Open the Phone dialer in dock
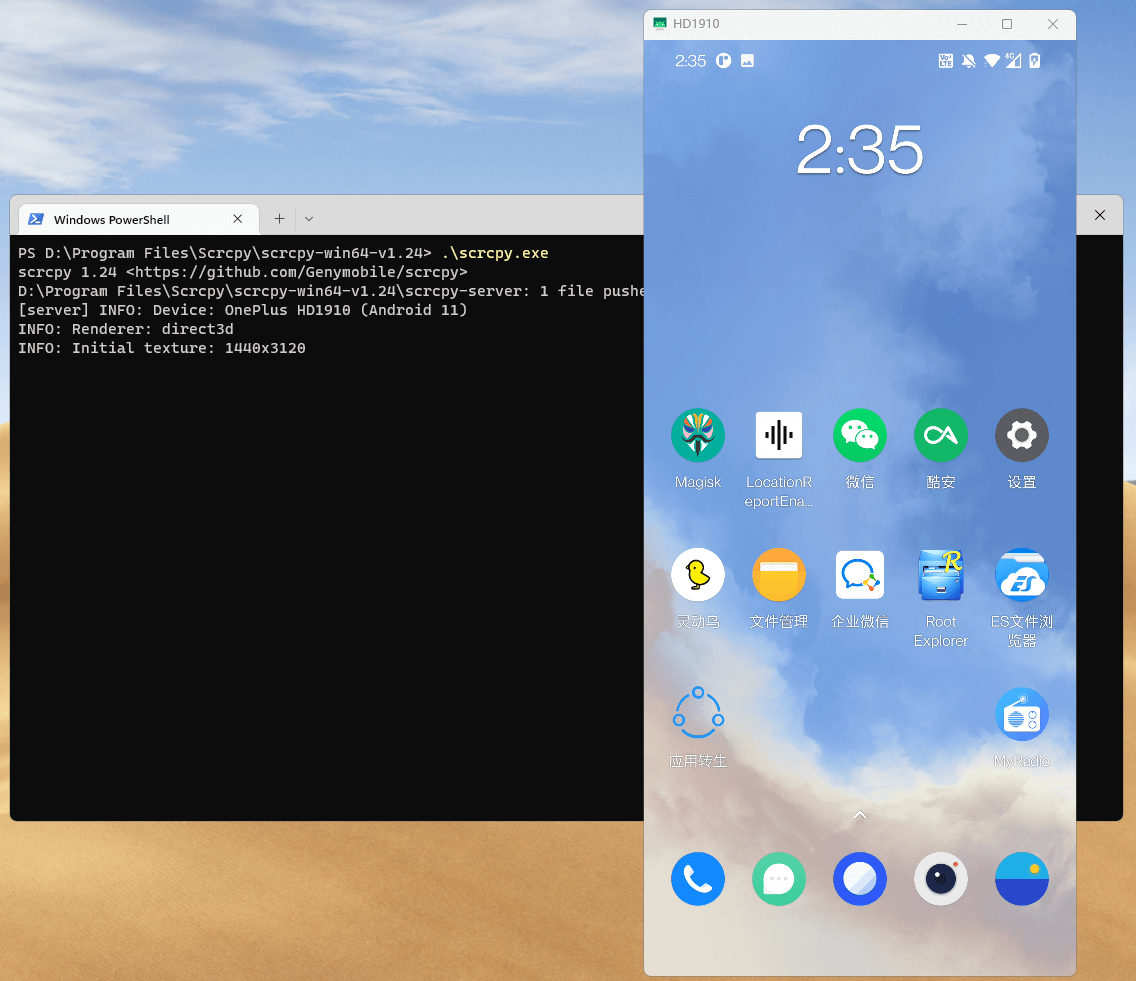This screenshot has width=1136, height=981. pos(697,879)
